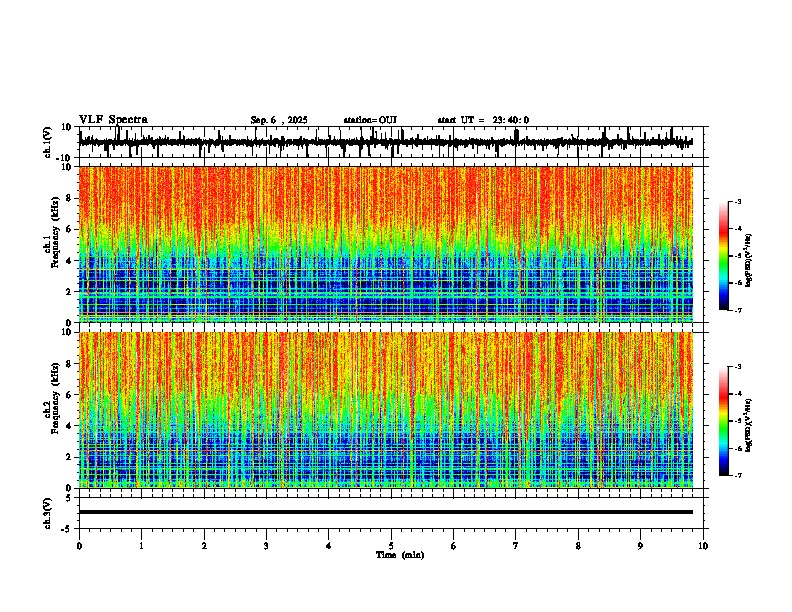Click time axis tick label "2"
The height and width of the screenshot is (612, 792).
point(204,546)
